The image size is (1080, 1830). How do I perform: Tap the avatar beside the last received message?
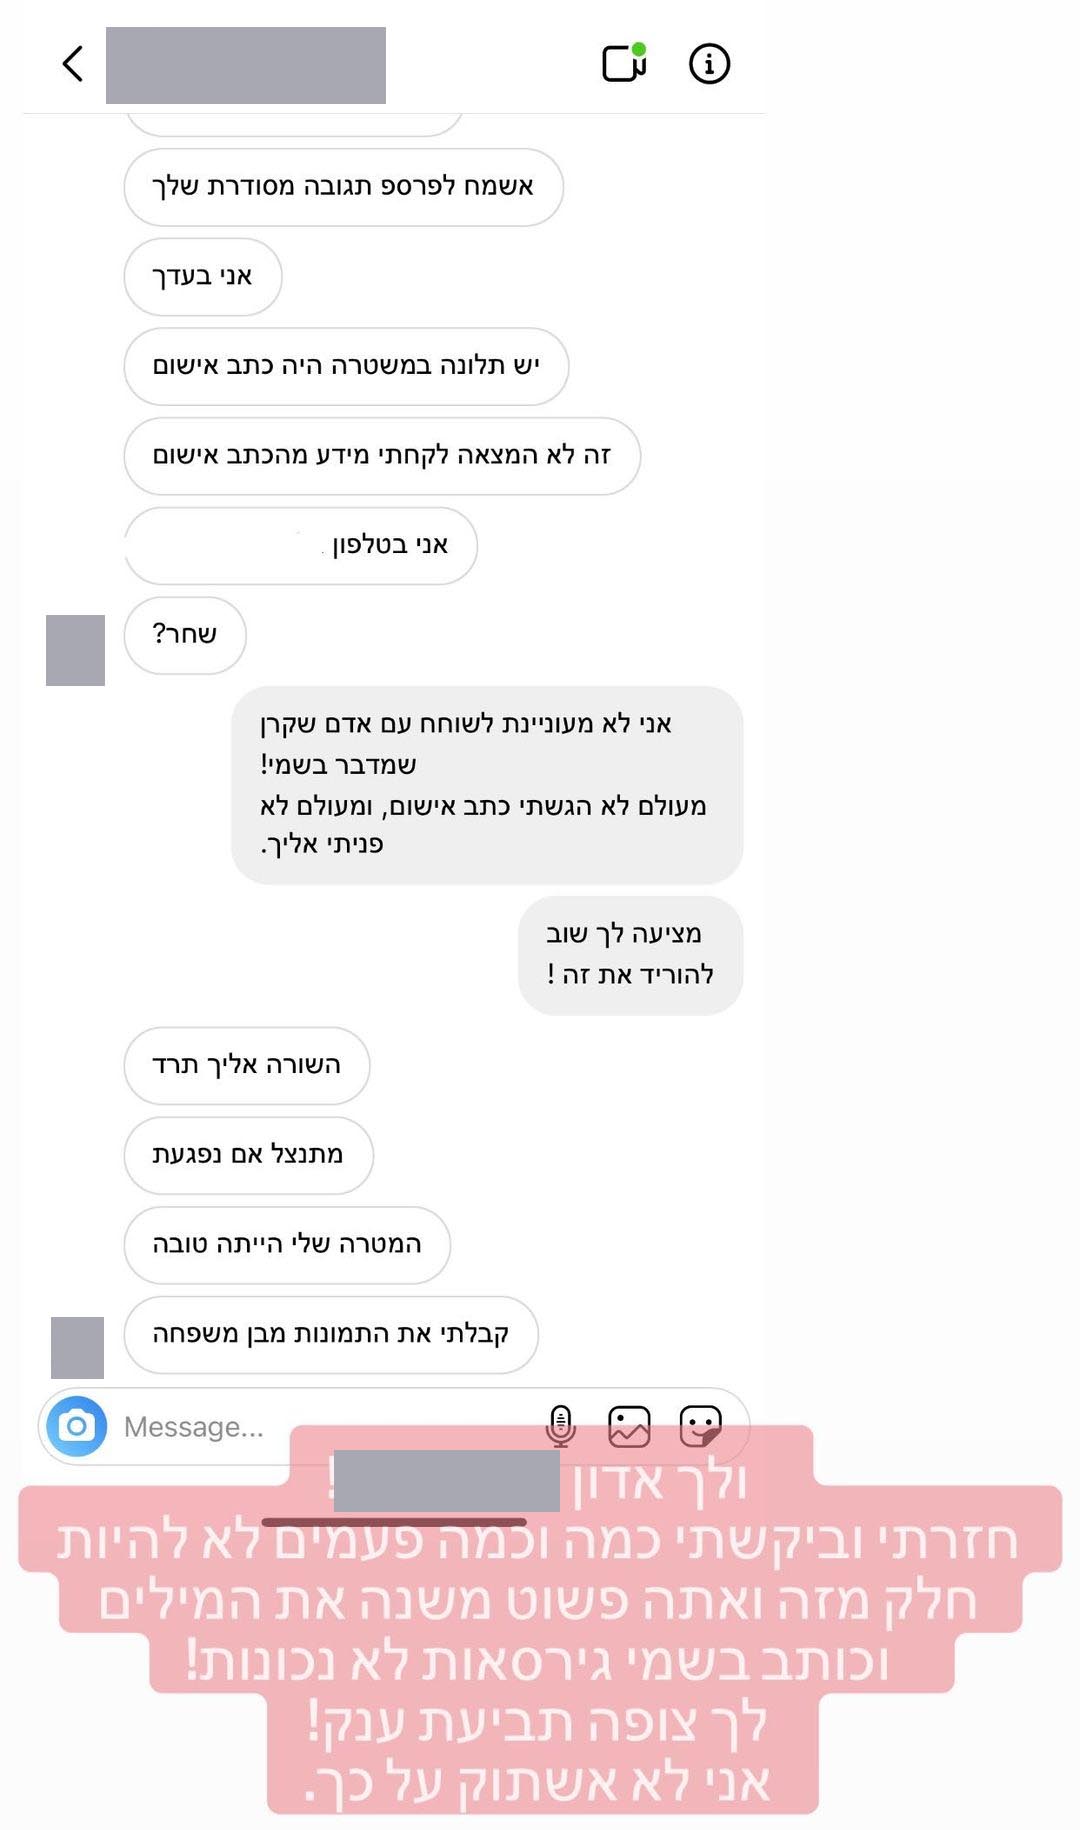77,1348
